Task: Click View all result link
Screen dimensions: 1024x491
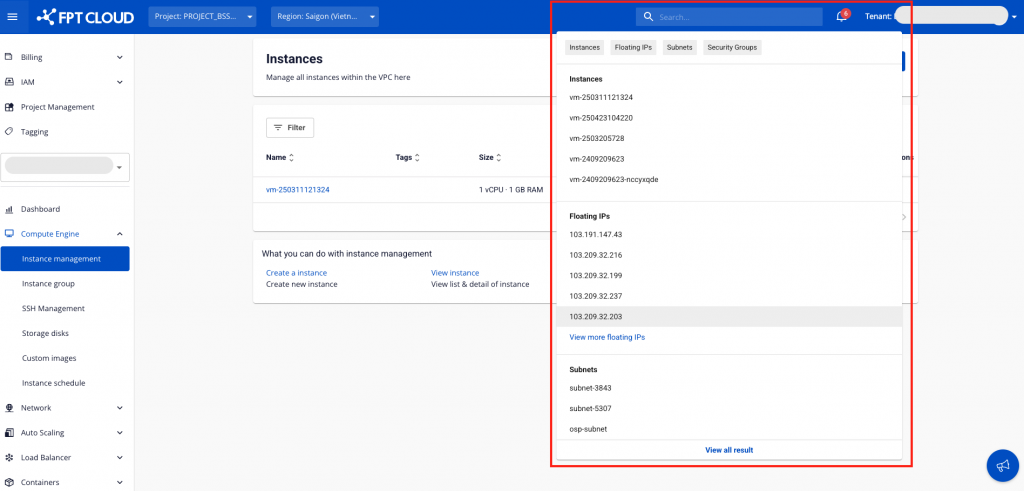Action: tap(729, 451)
